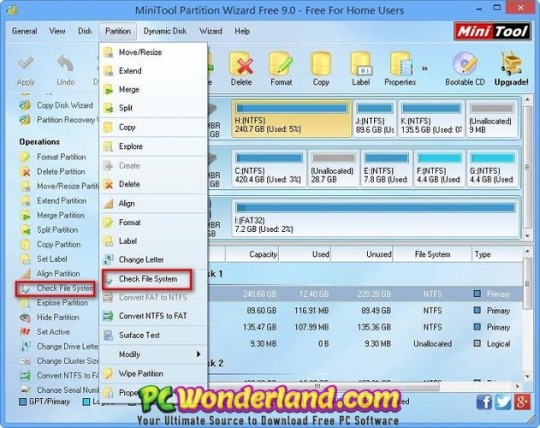Open the View menu
Image resolution: width=540 pixels, height=428 pixels.
(57, 31)
